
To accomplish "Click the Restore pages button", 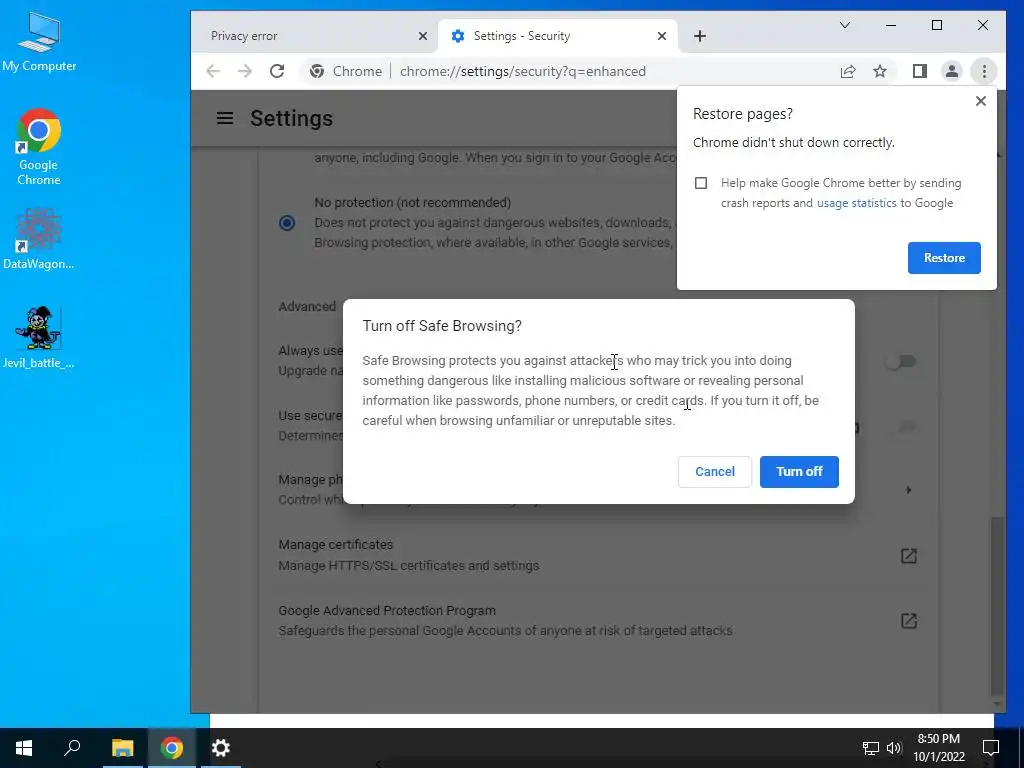I will coord(944,258).
